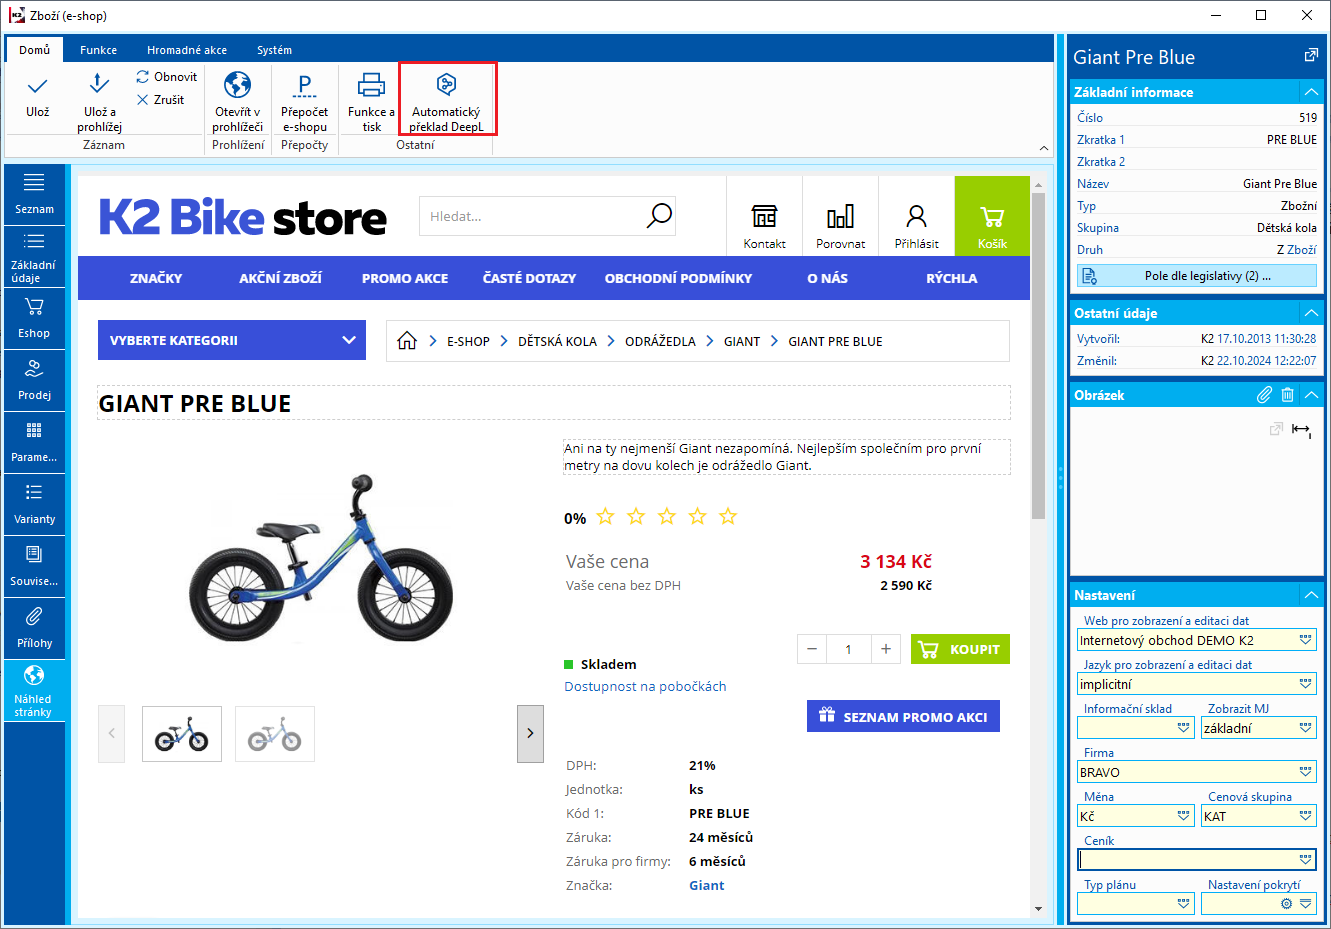Open Funkce a tisk printer menu
The width and height of the screenshot is (1331, 929).
click(371, 101)
